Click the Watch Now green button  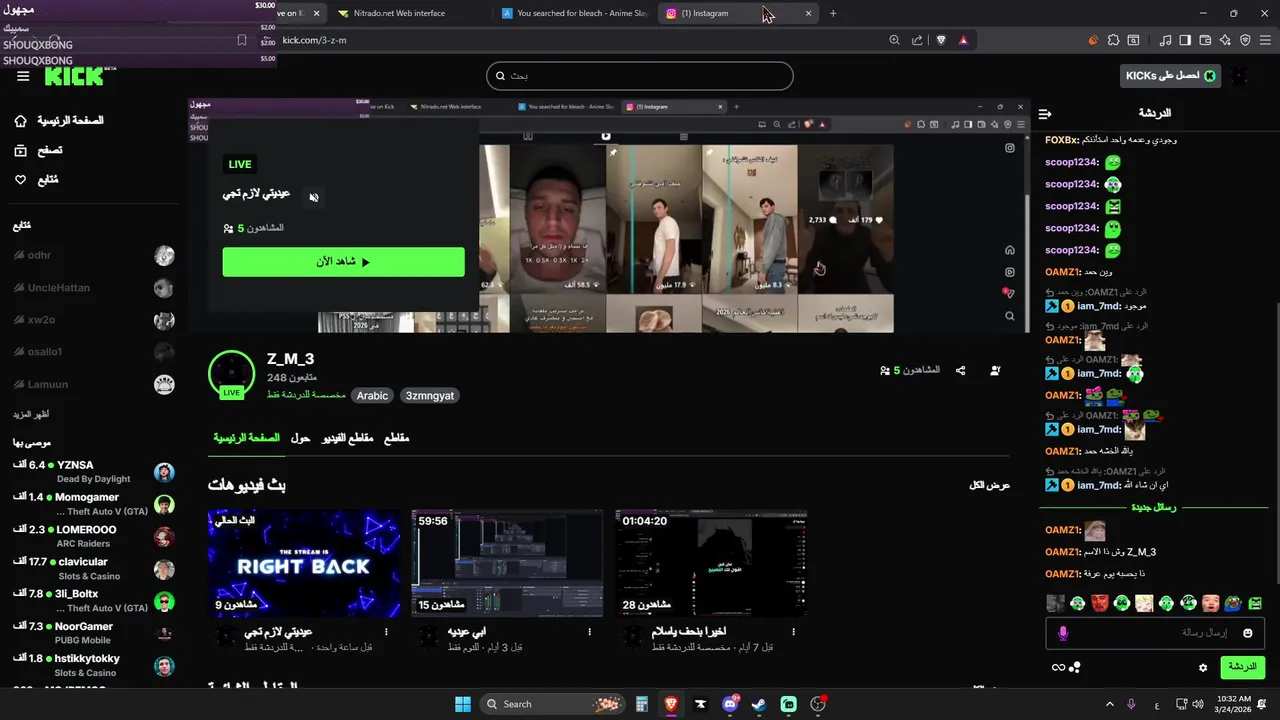coord(343,262)
